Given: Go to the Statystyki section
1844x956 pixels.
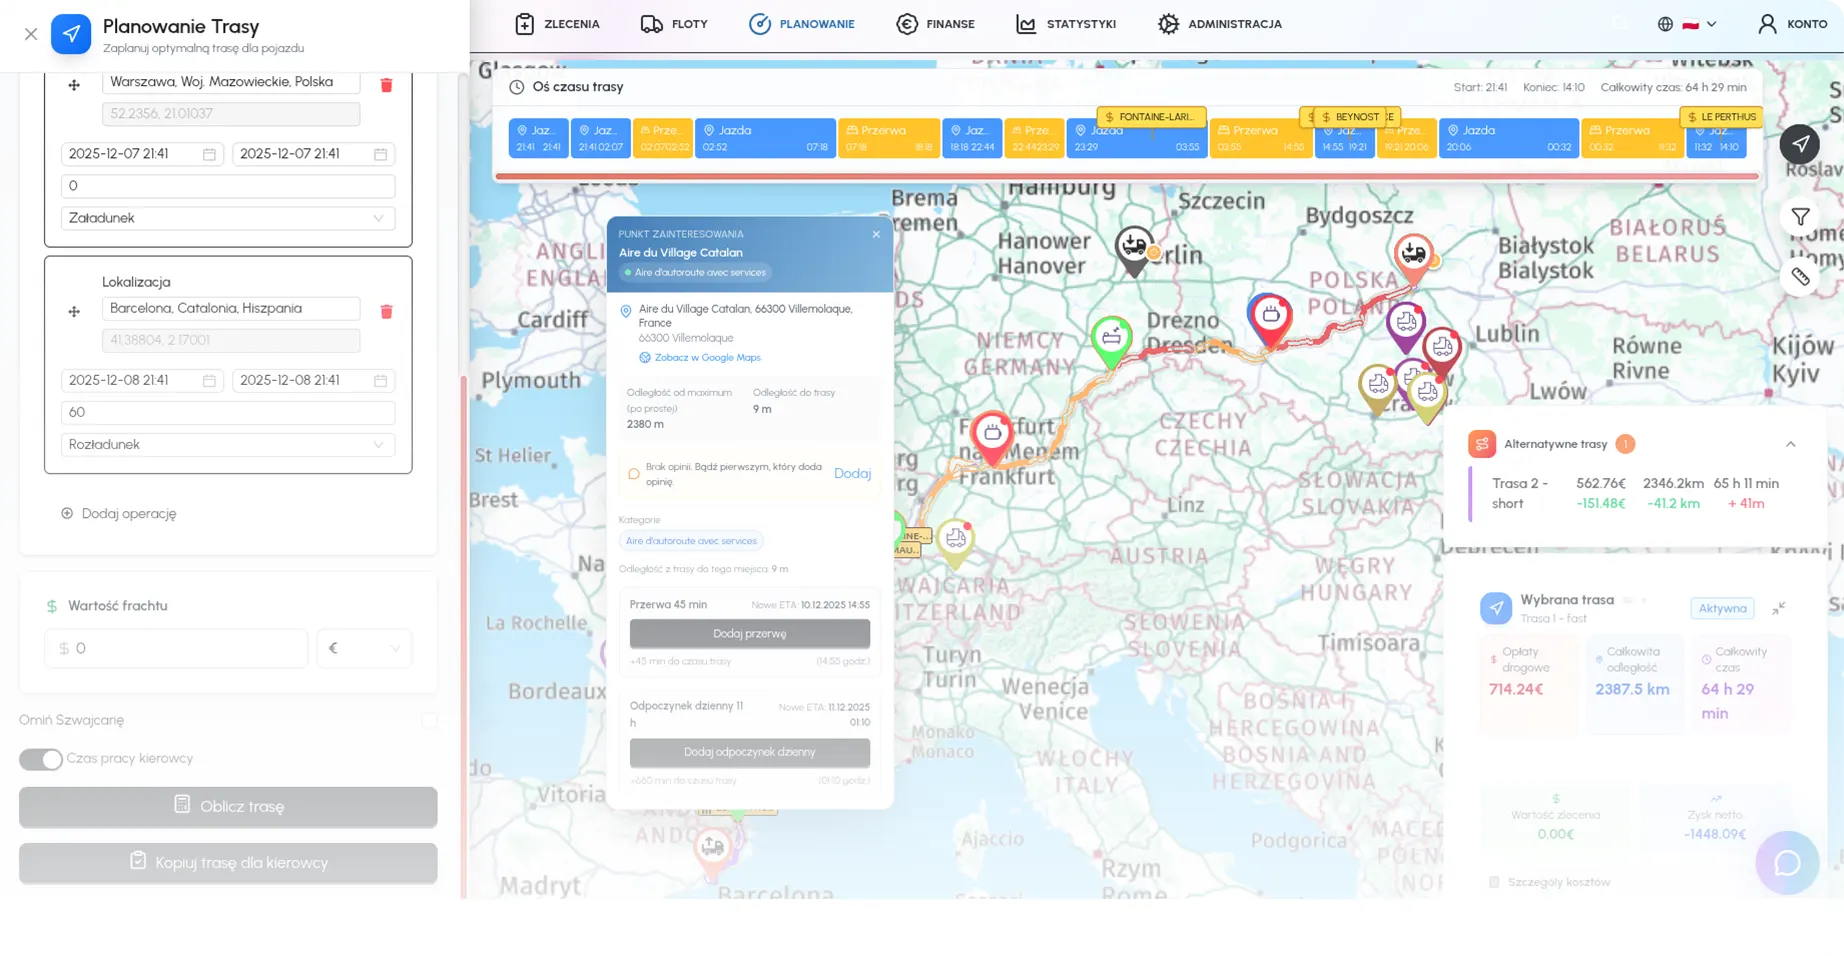Looking at the screenshot, I should click(1066, 24).
